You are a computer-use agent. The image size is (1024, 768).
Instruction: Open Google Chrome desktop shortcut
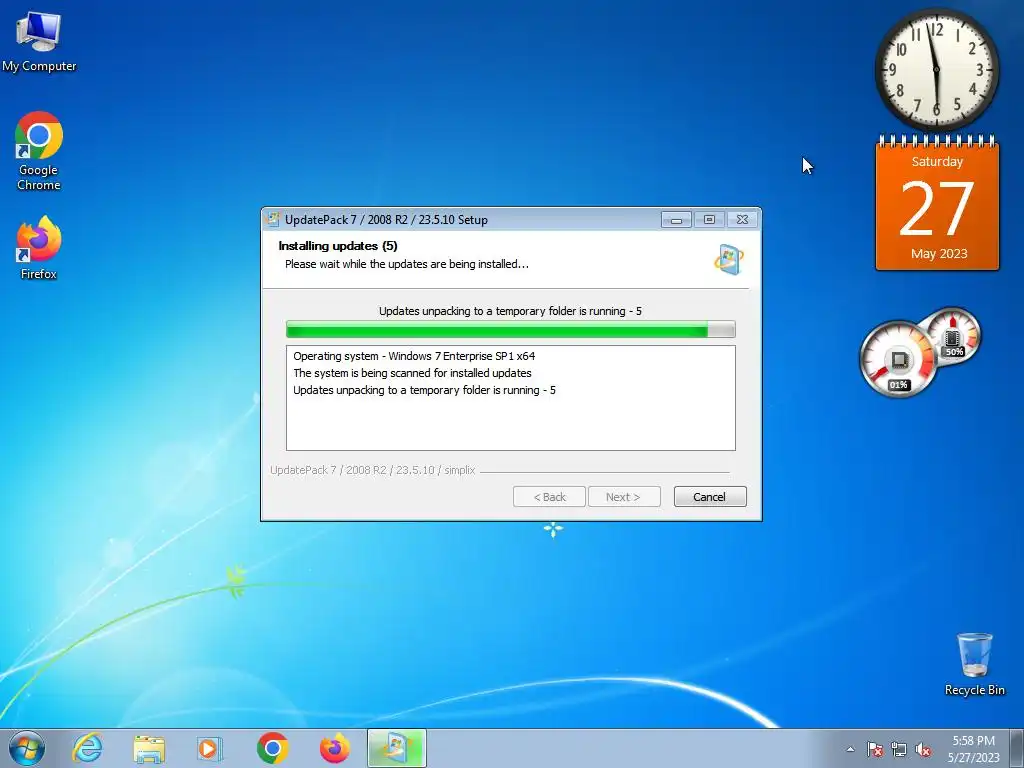[x=39, y=151]
